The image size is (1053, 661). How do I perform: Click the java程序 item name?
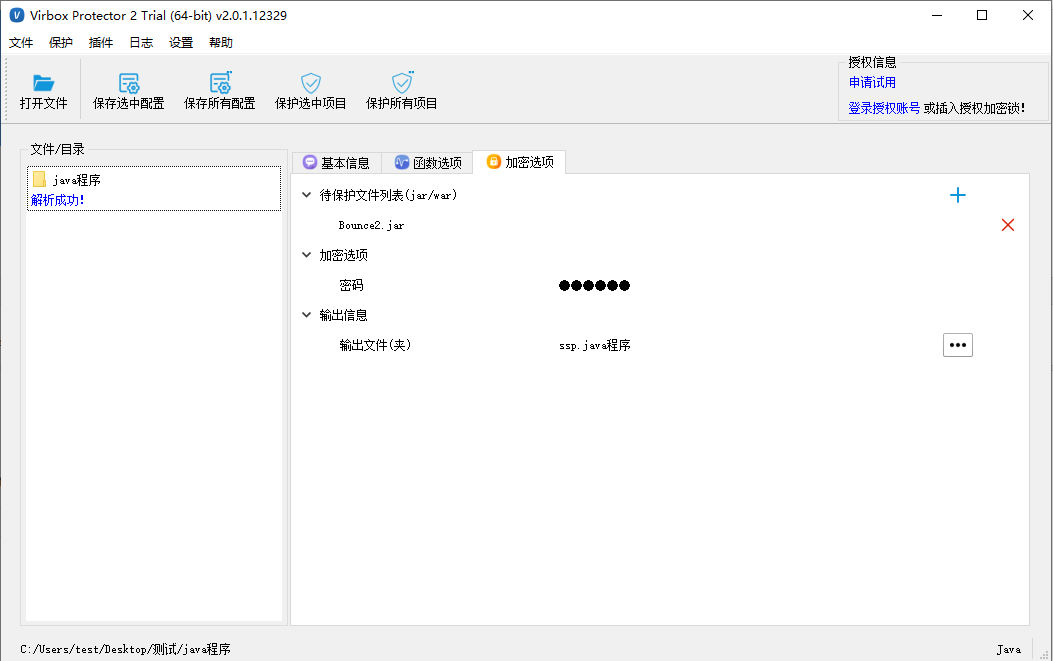[77, 180]
